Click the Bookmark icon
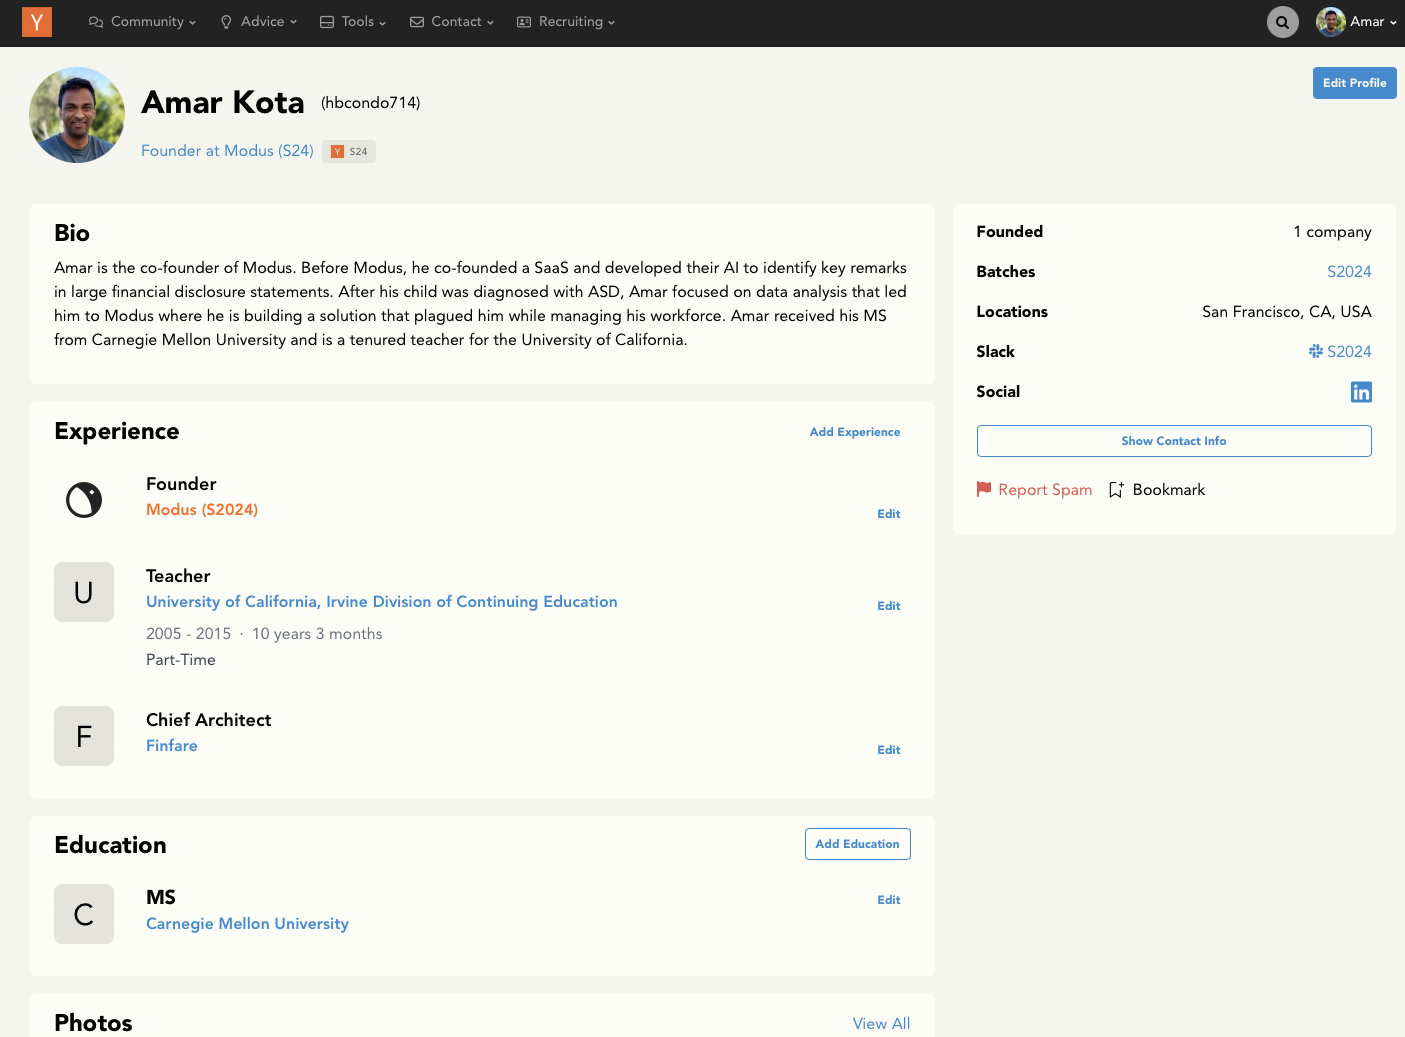 [1116, 490]
